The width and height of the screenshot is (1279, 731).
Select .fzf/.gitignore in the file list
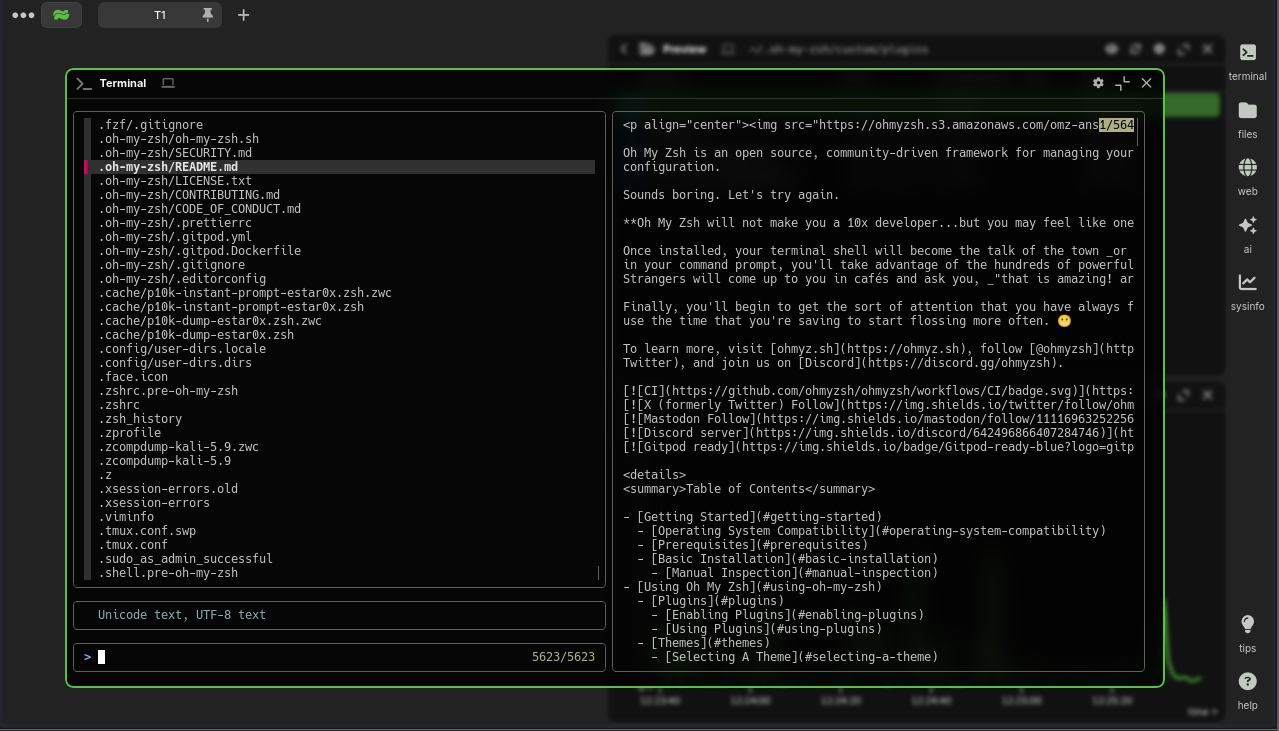[x=151, y=125]
